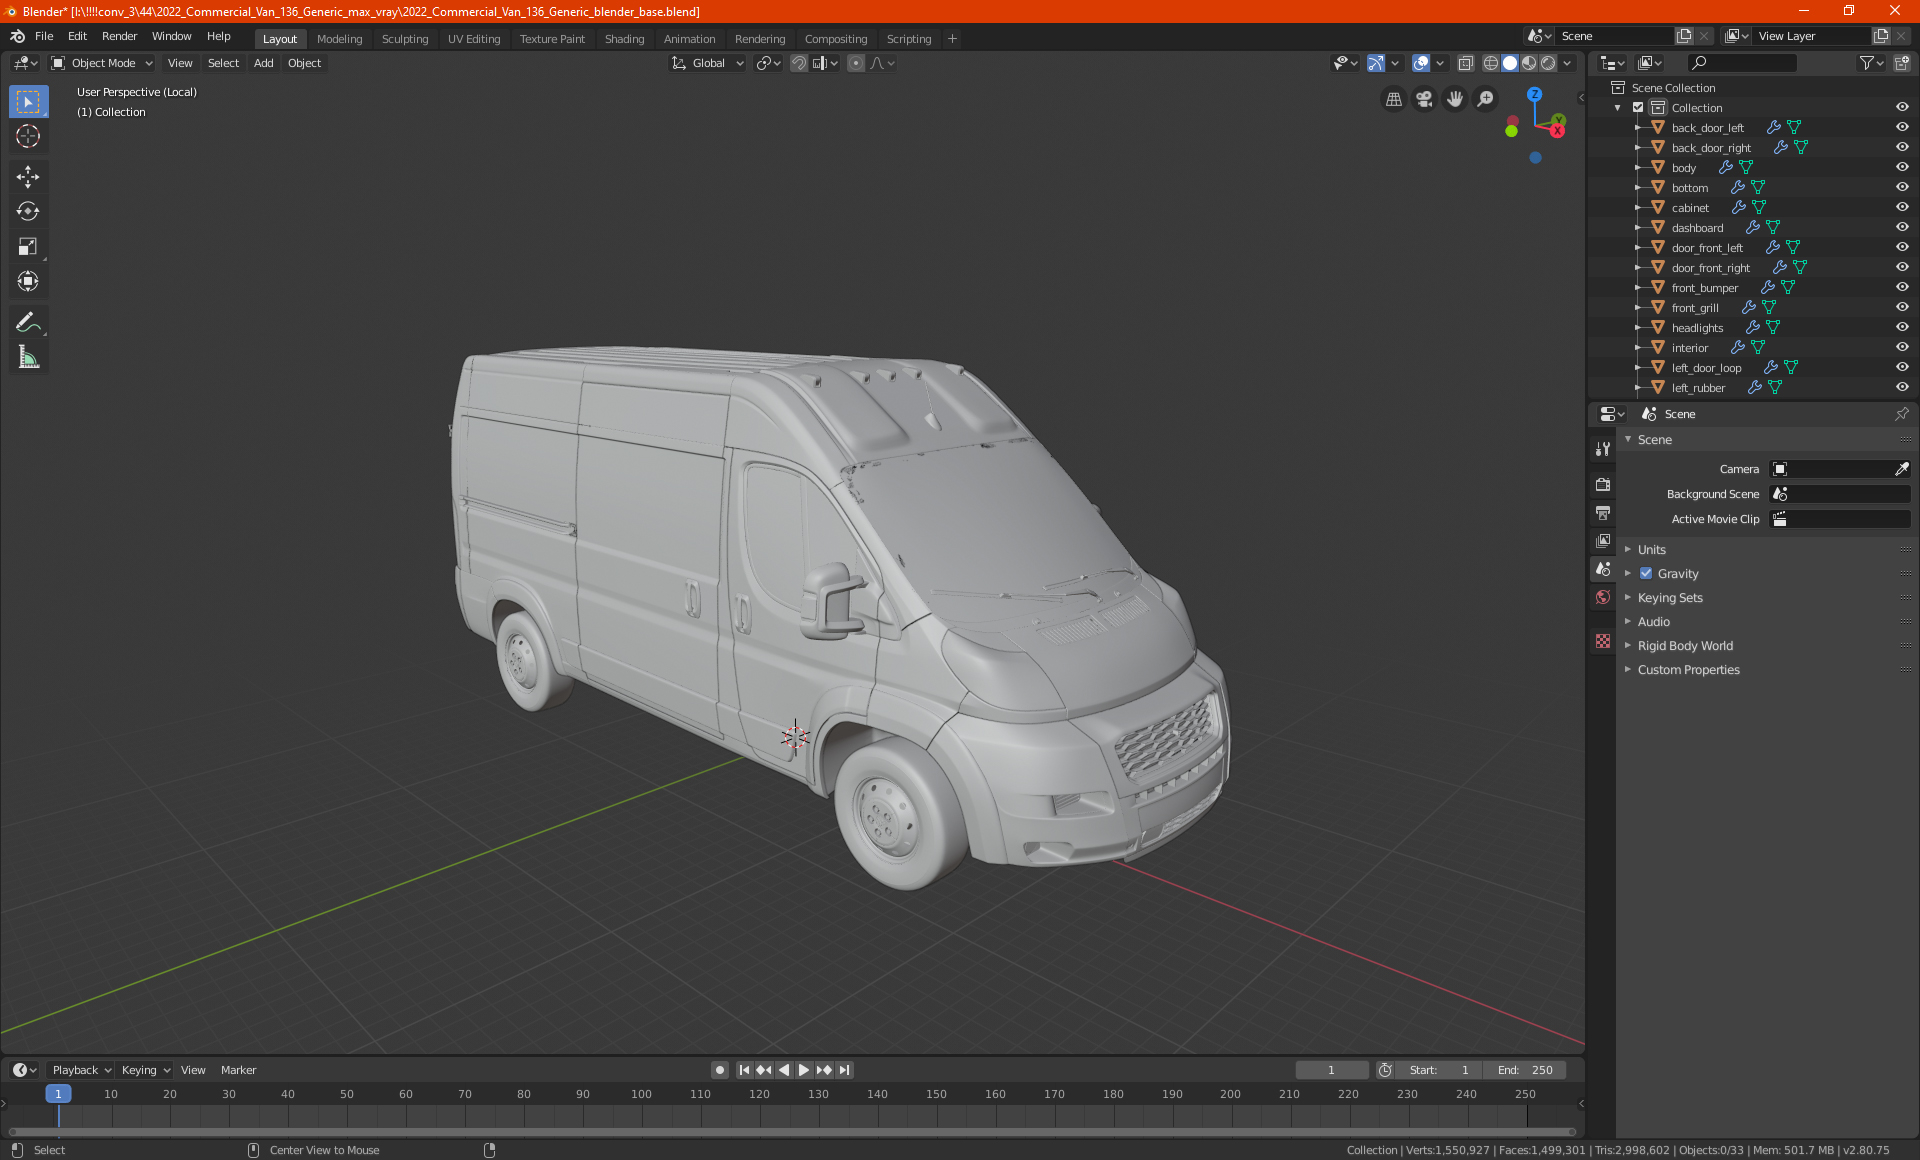Viewport: 1920px width, 1160px height.
Task: Select the Cursor tool
Action: tap(28, 137)
